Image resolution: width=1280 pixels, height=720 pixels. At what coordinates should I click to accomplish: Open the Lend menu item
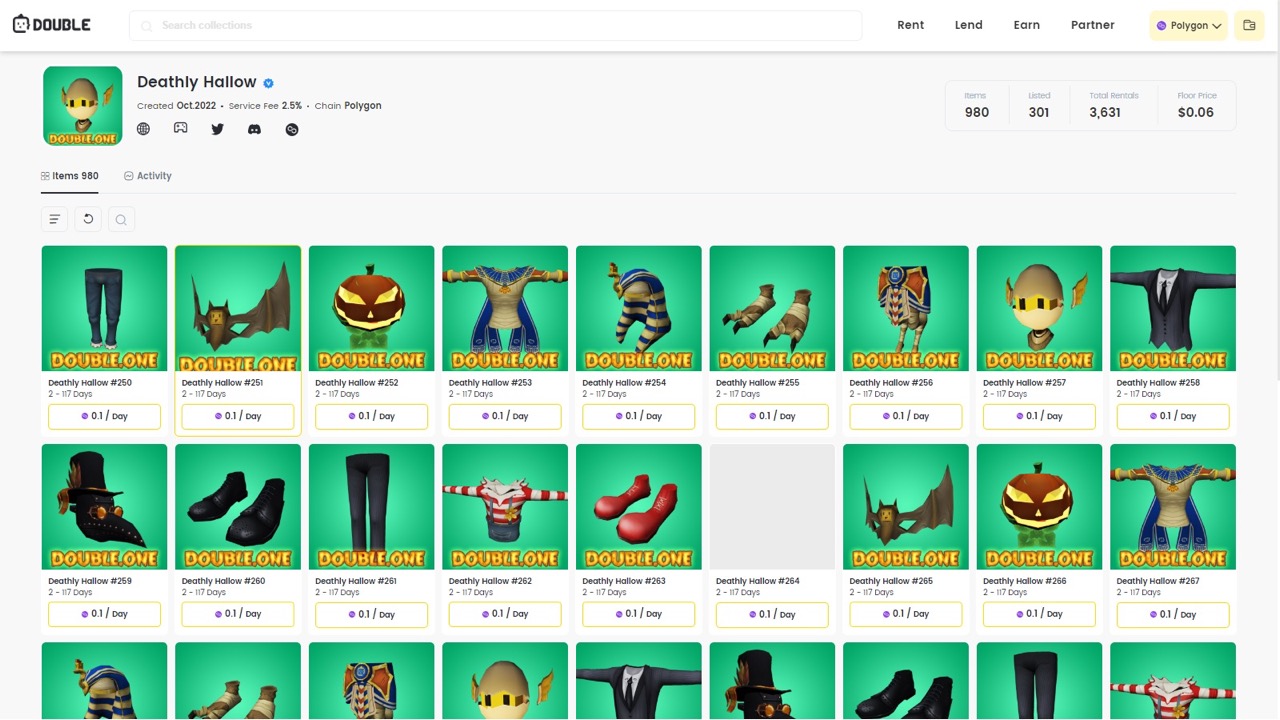968,25
